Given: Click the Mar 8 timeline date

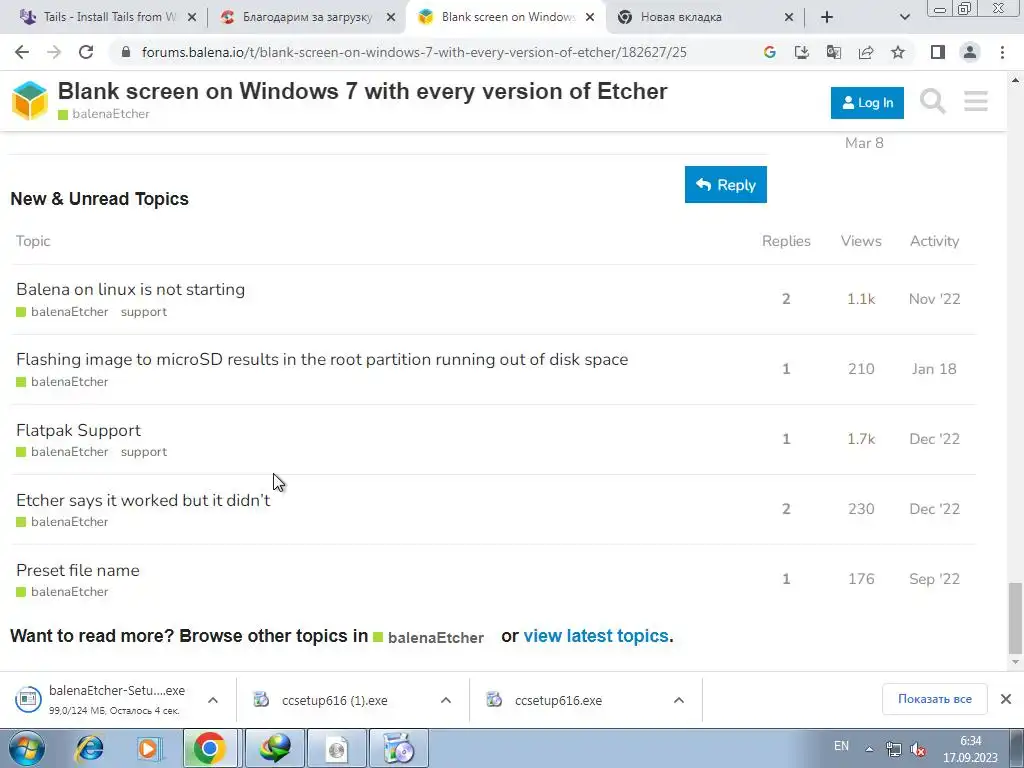Looking at the screenshot, I should [864, 143].
